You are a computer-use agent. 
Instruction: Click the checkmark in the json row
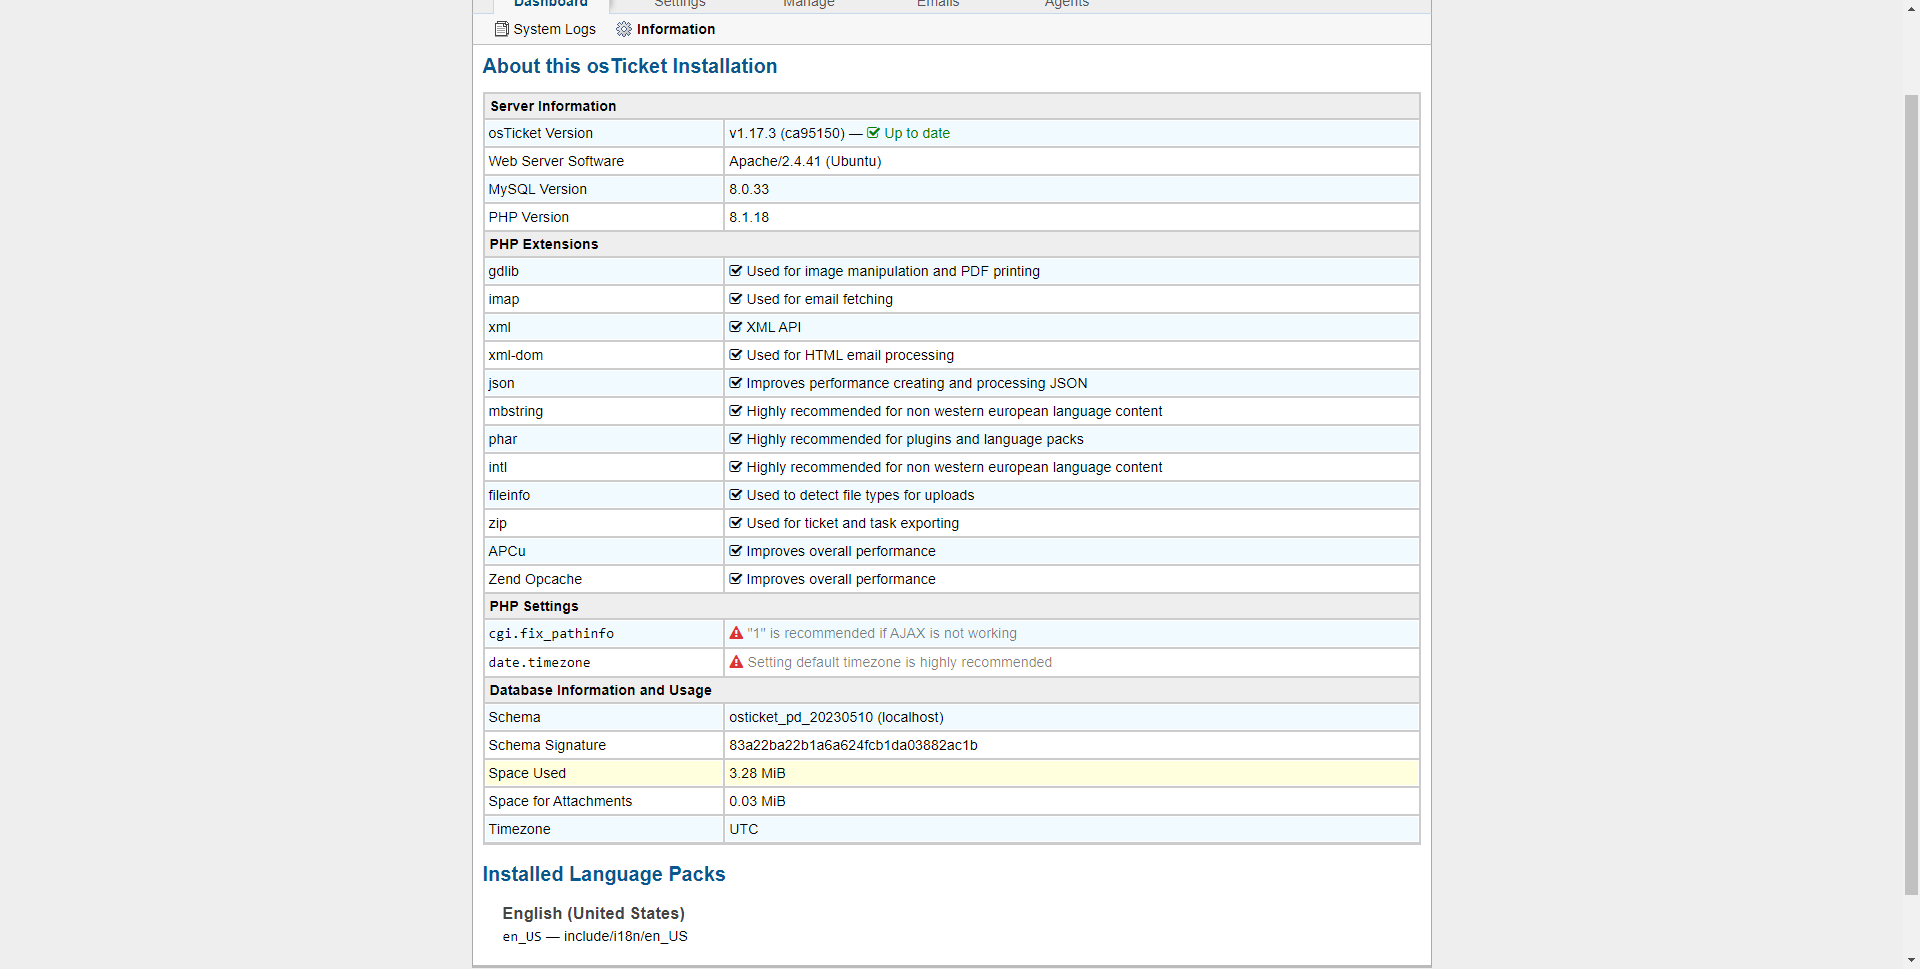[x=736, y=383]
